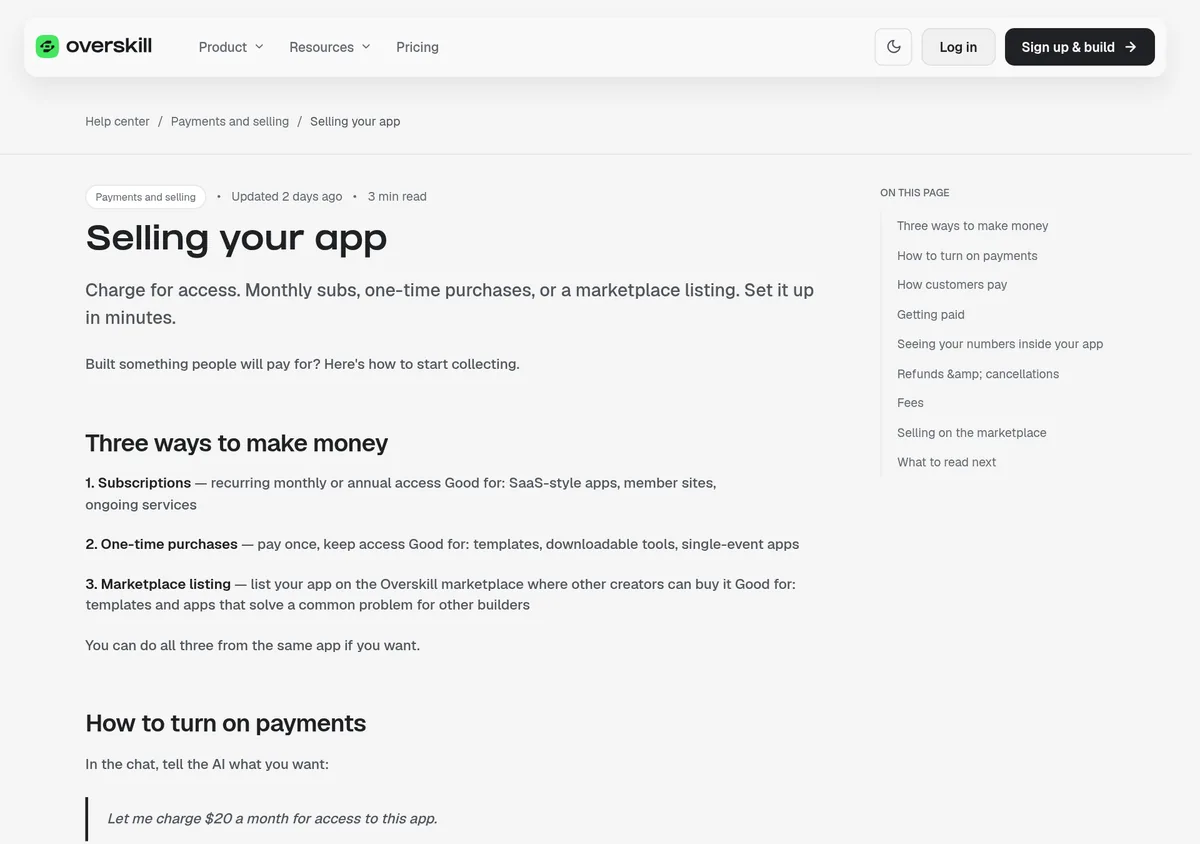Expand the Product dropdown chevron
The width and height of the screenshot is (1200, 844).
pos(259,47)
